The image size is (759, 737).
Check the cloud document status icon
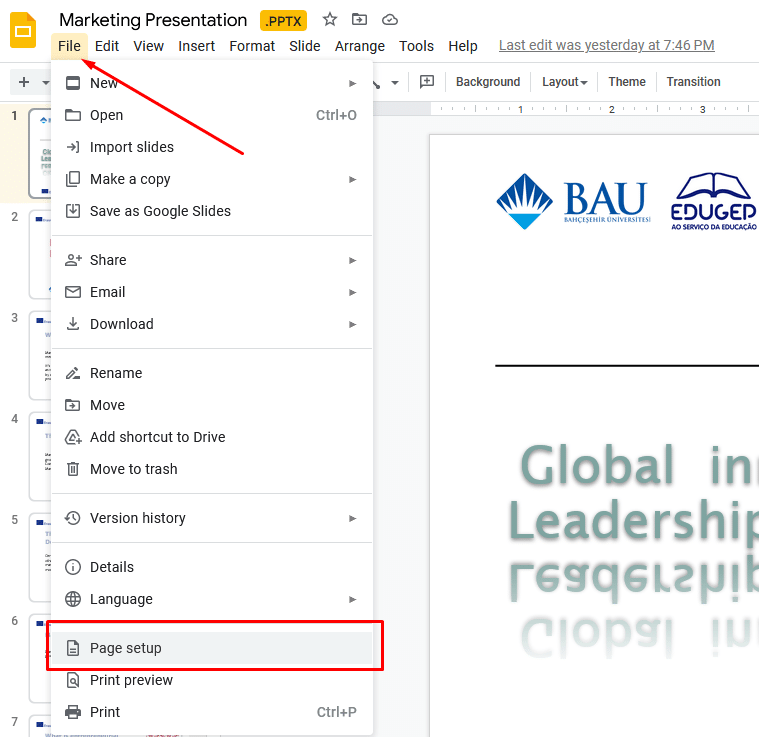(390, 20)
